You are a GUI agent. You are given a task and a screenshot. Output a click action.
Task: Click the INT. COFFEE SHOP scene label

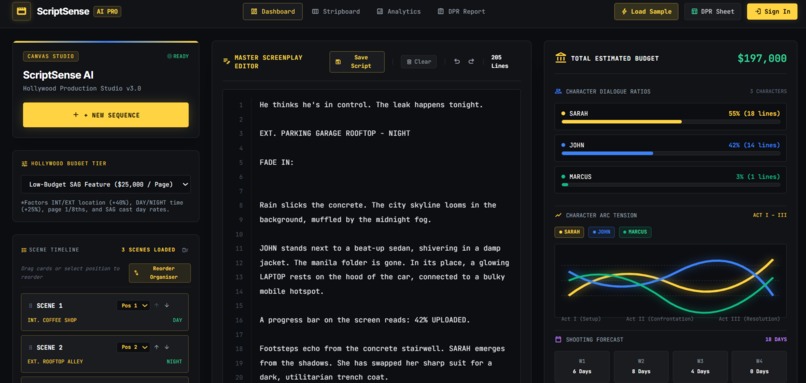[52, 320]
